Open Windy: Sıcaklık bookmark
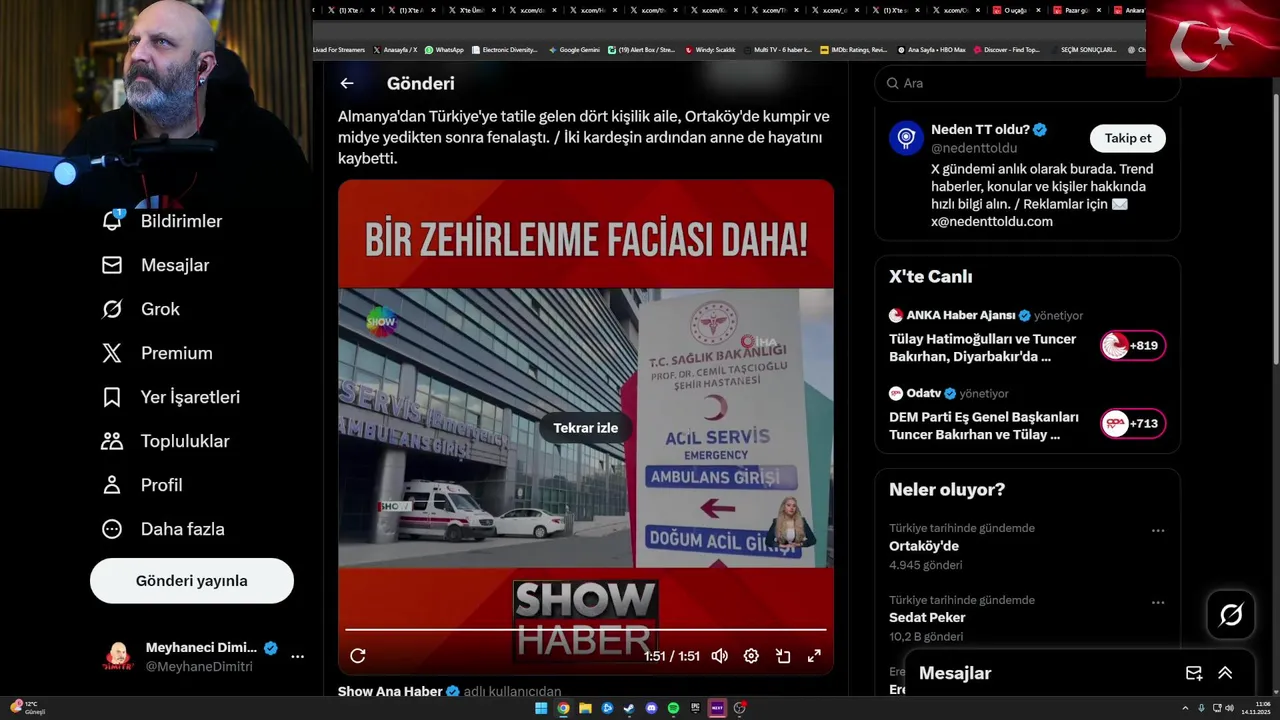 pos(710,49)
